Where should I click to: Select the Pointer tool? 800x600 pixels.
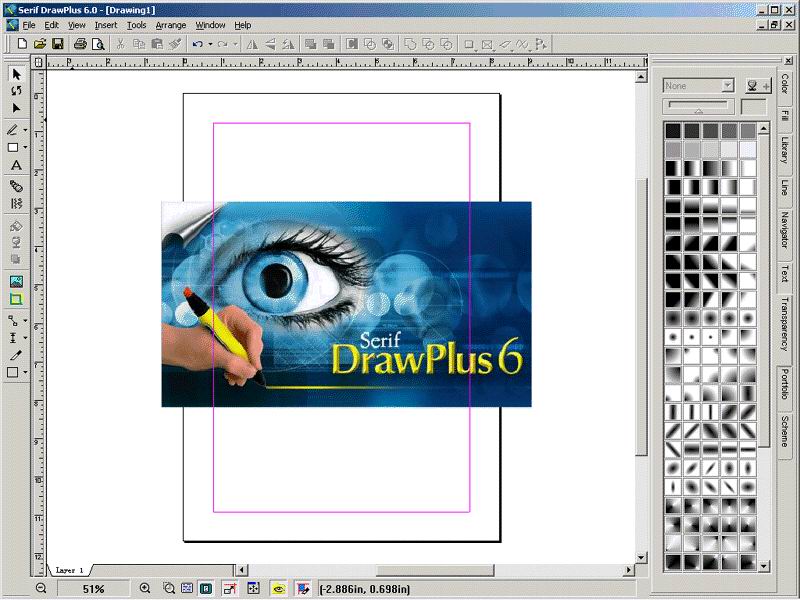pos(16,74)
